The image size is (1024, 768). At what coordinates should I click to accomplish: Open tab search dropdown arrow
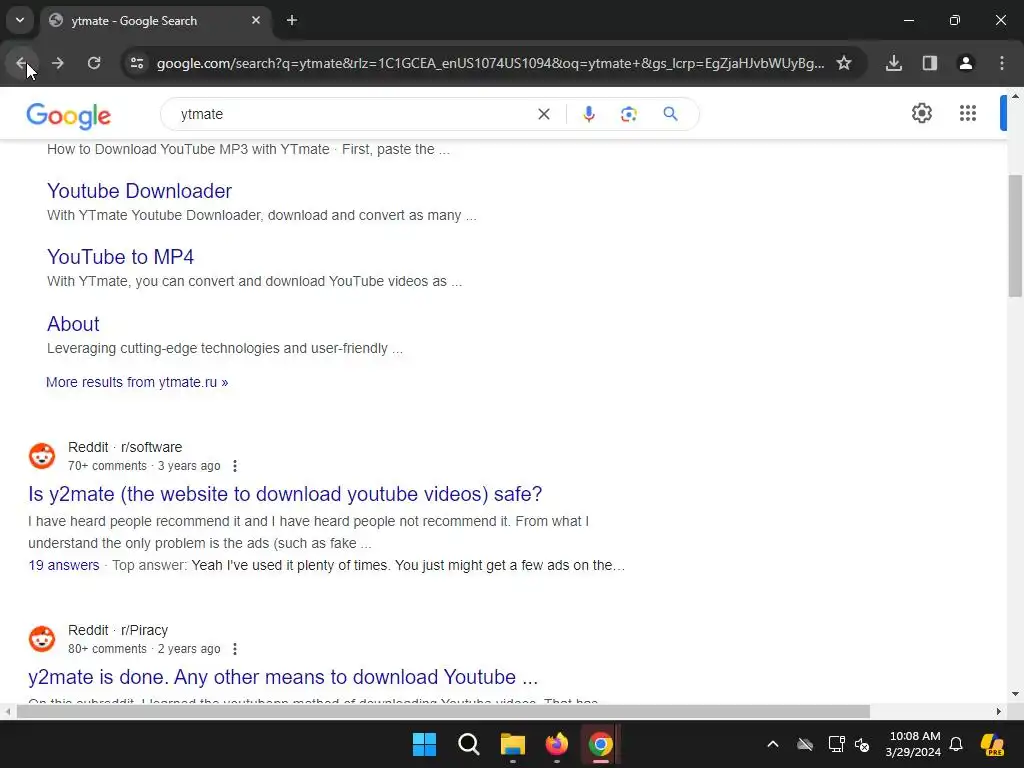pos(20,20)
